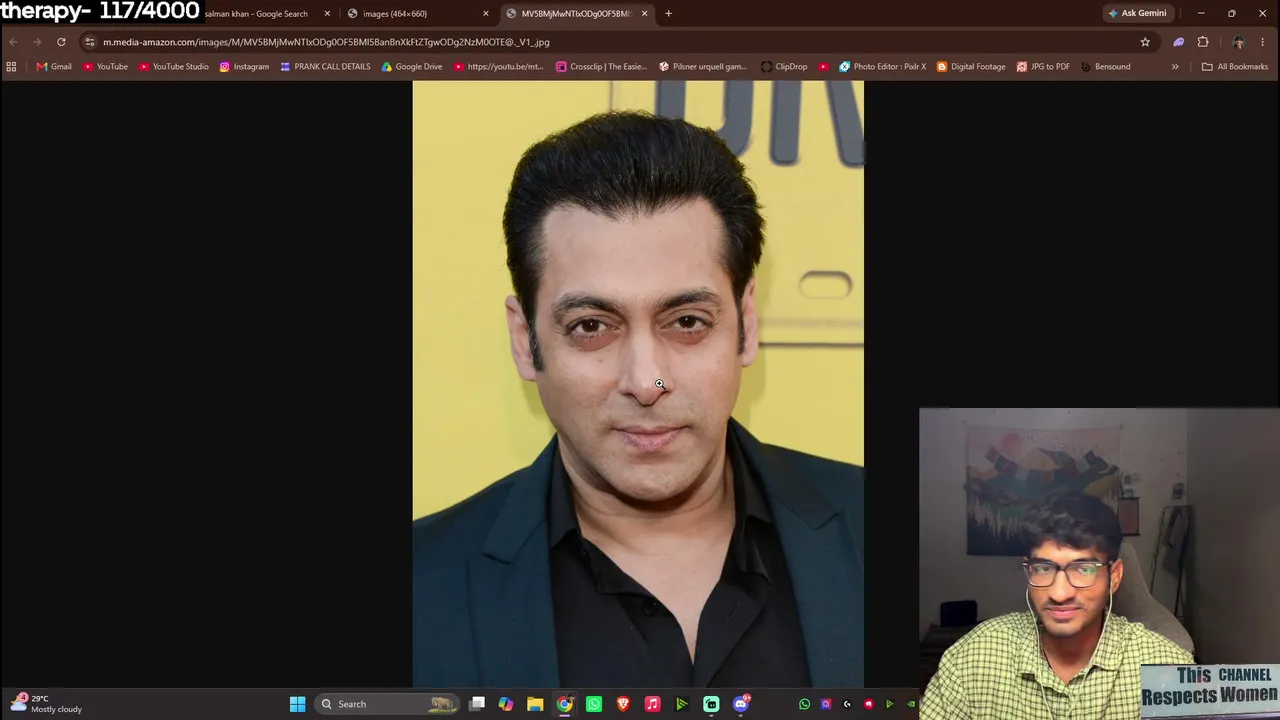Switch to Chrome on the taskbar

click(565, 704)
